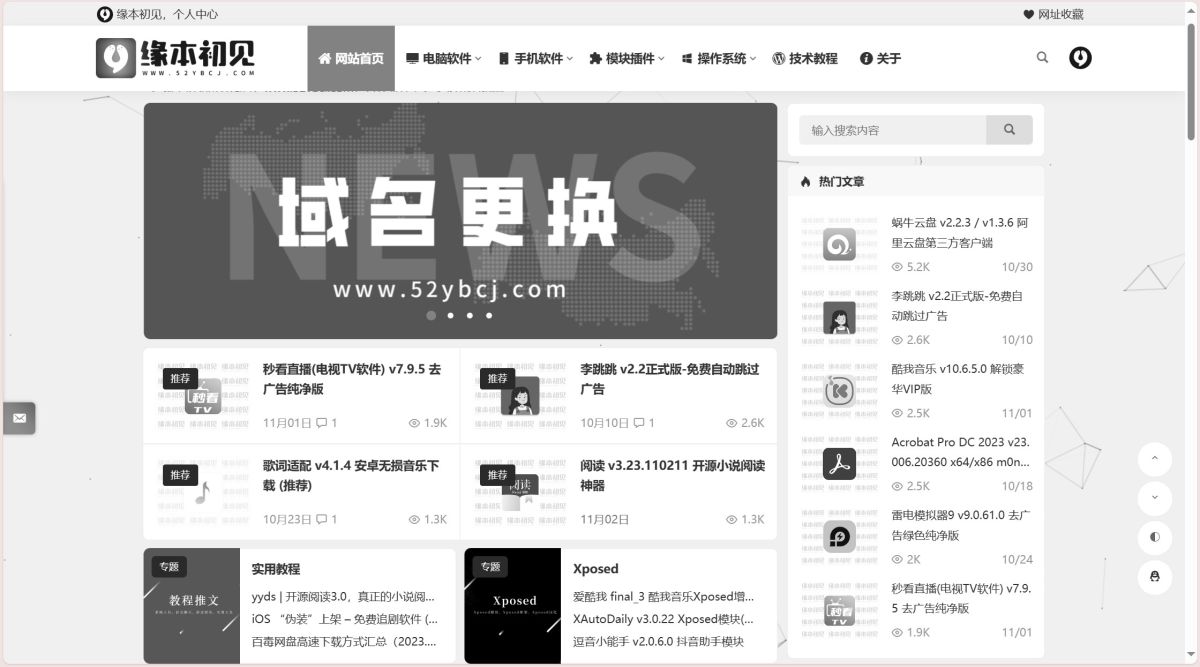Click the 缘本初见 site logo
The width and height of the screenshot is (1200, 667).
point(176,58)
